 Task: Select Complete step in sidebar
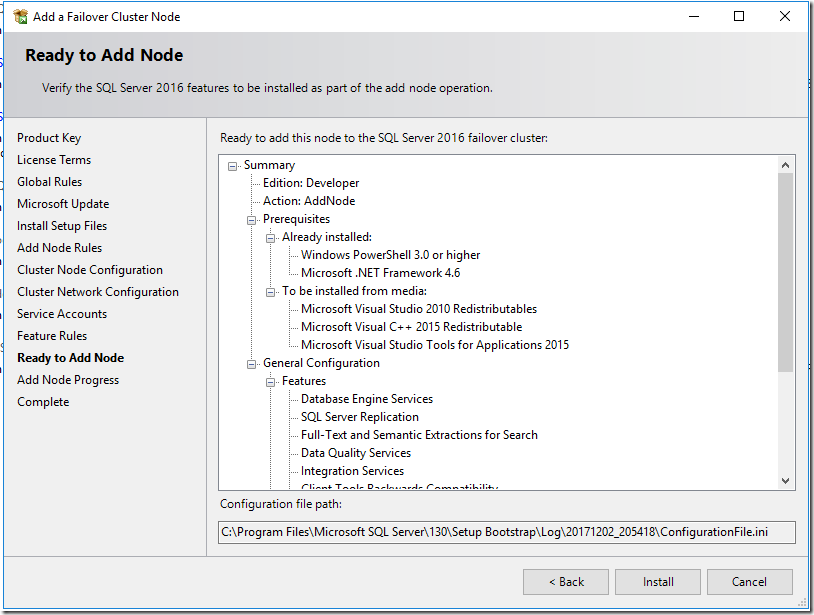click(x=43, y=402)
